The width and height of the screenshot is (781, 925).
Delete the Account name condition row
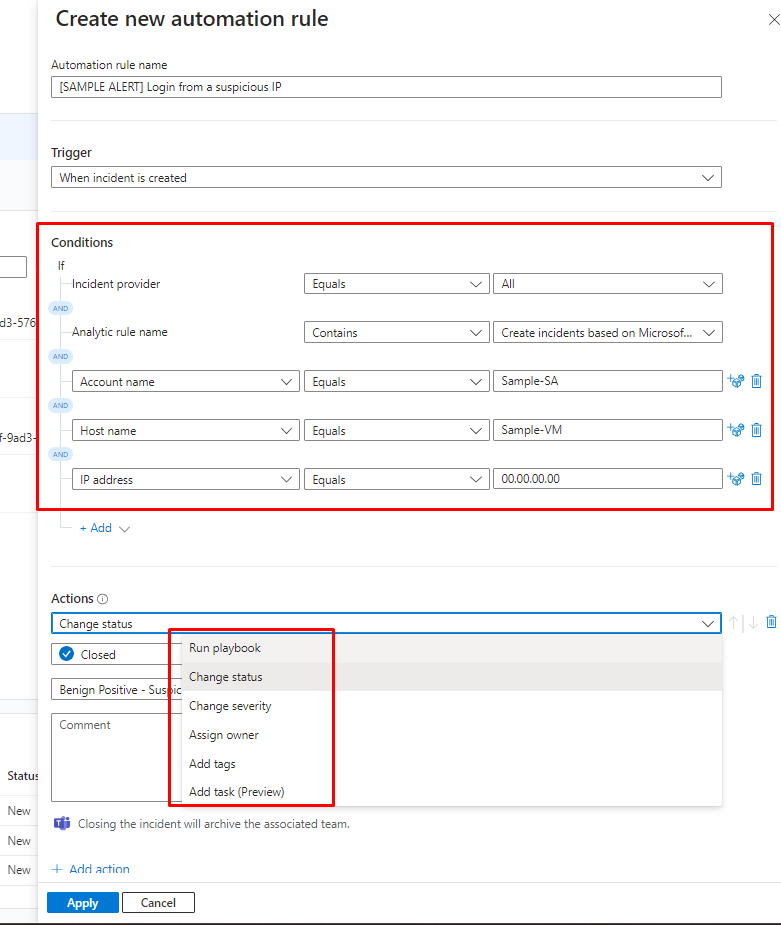point(756,381)
